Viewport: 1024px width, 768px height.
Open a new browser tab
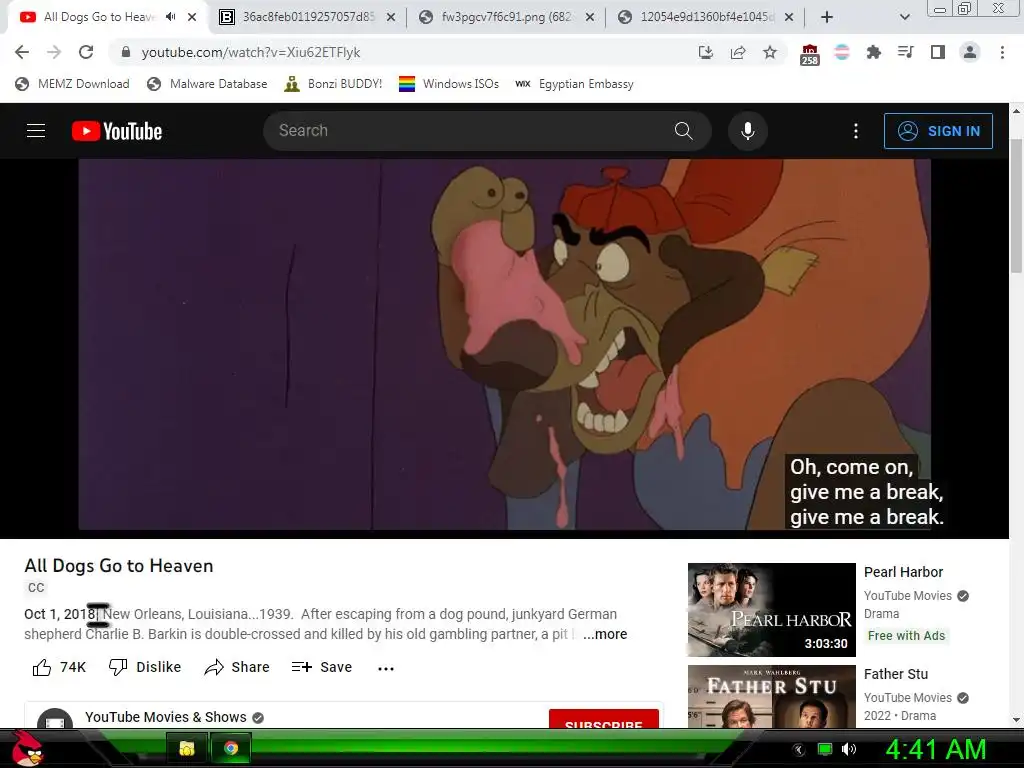(826, 17)
